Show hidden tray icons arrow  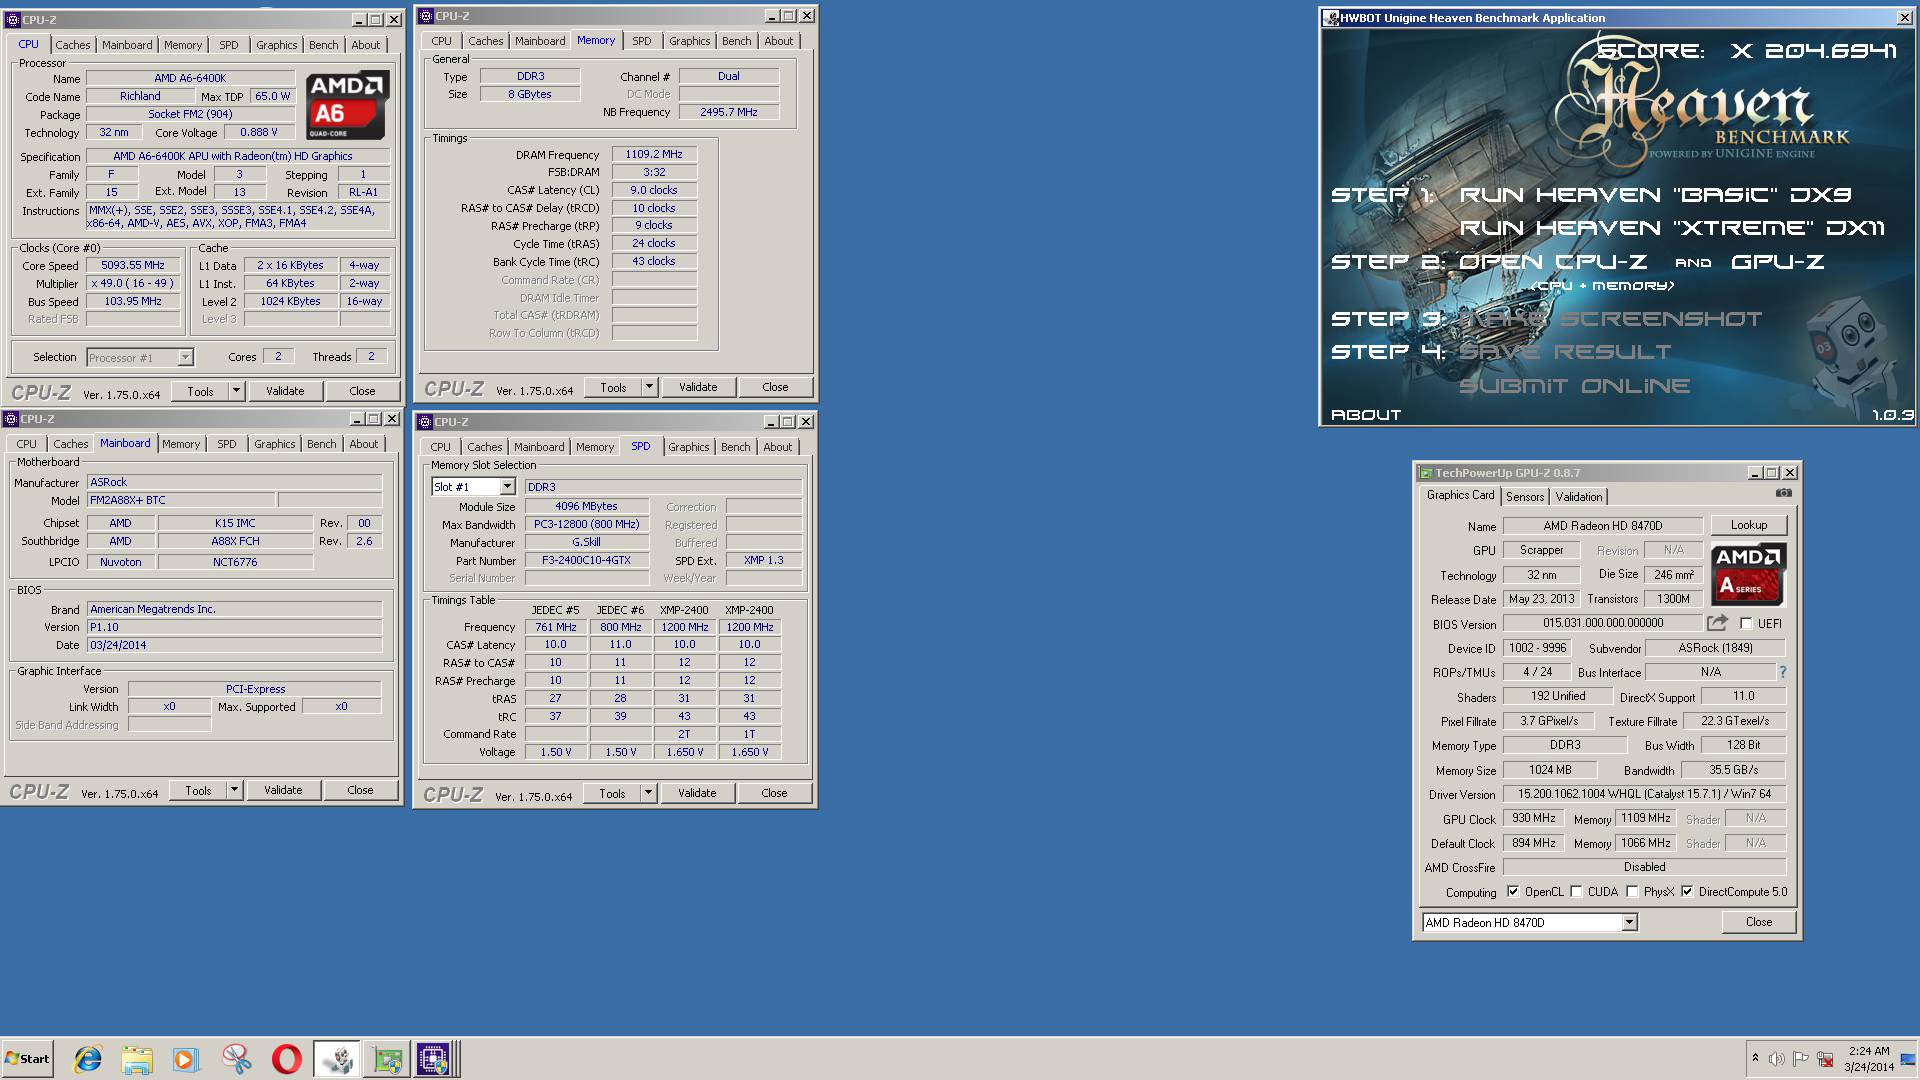1755,1058
